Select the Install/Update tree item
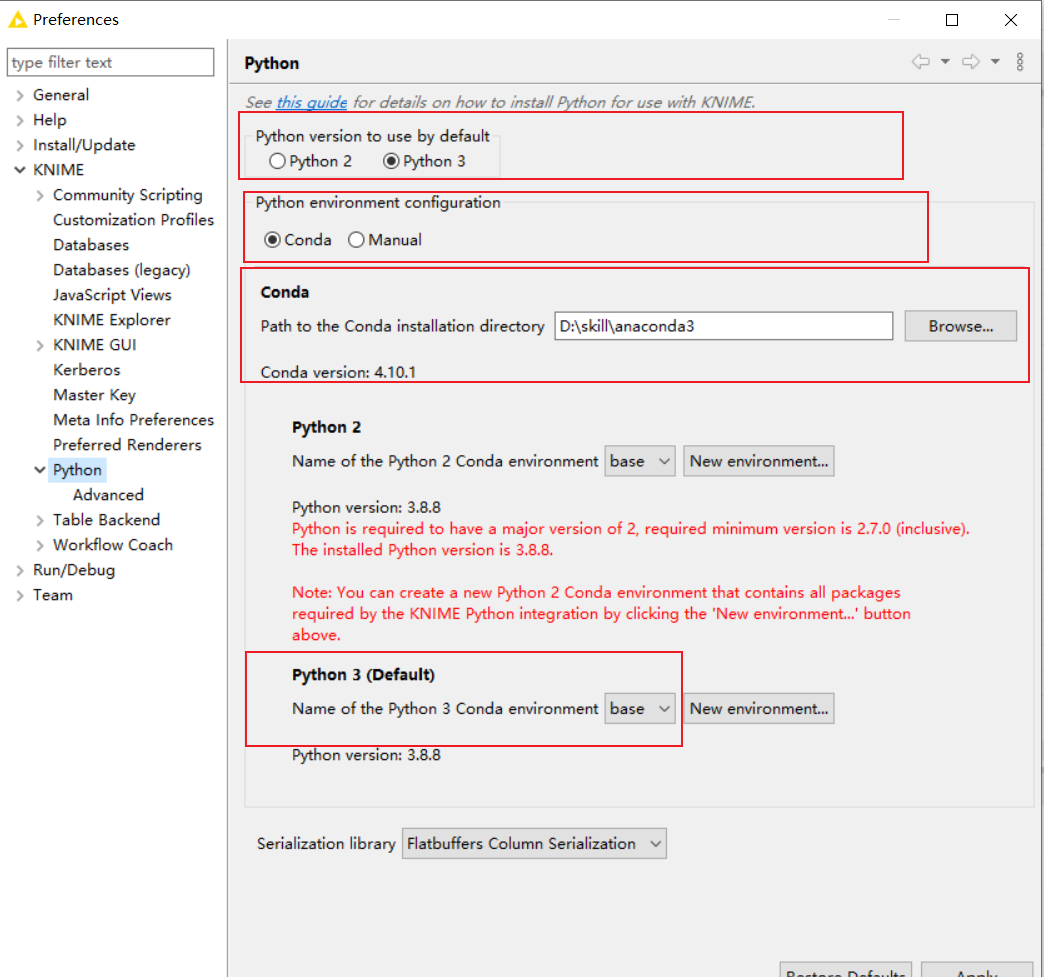This screenshot has height=977, width=1044. click(x=84, y=145)
